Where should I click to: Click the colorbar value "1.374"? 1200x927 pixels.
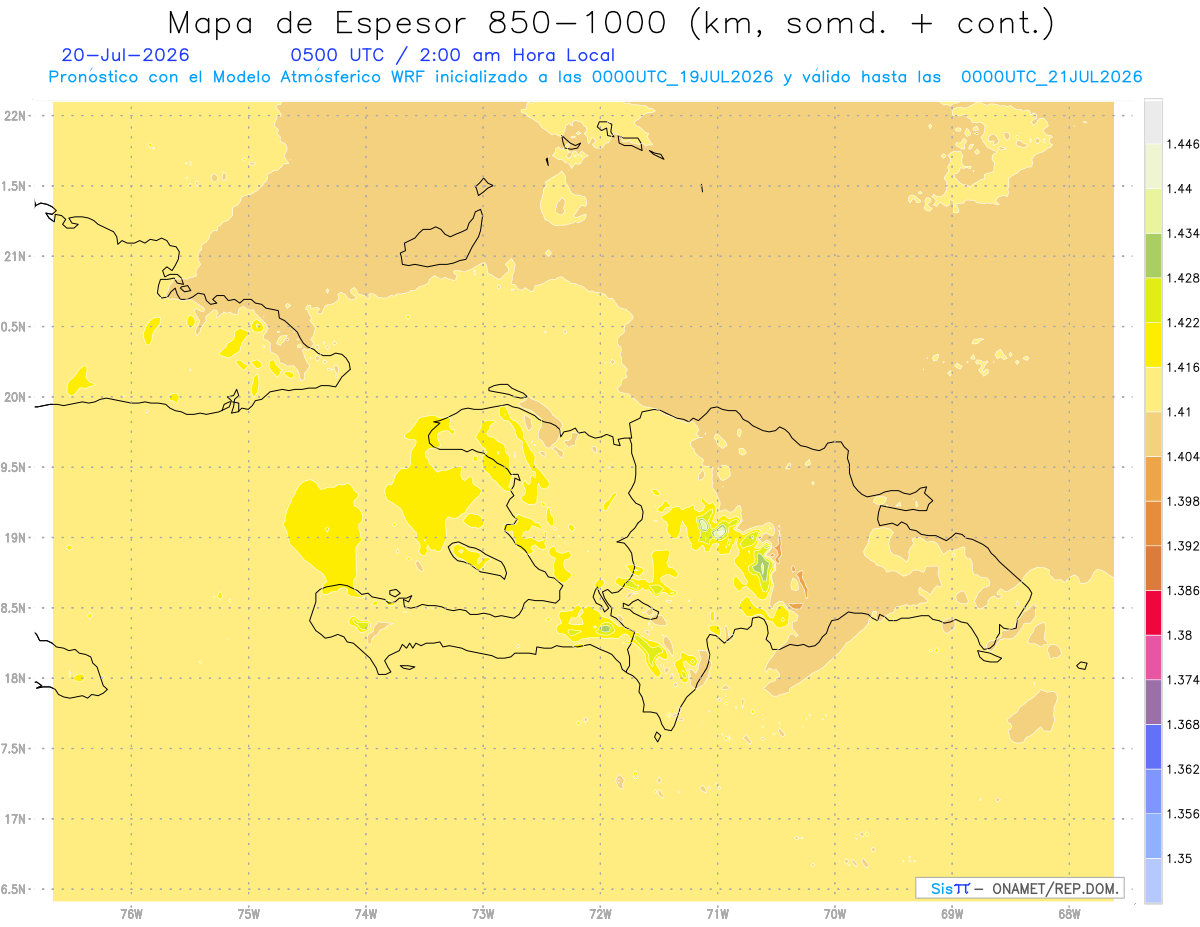(x=1182, y=680)
